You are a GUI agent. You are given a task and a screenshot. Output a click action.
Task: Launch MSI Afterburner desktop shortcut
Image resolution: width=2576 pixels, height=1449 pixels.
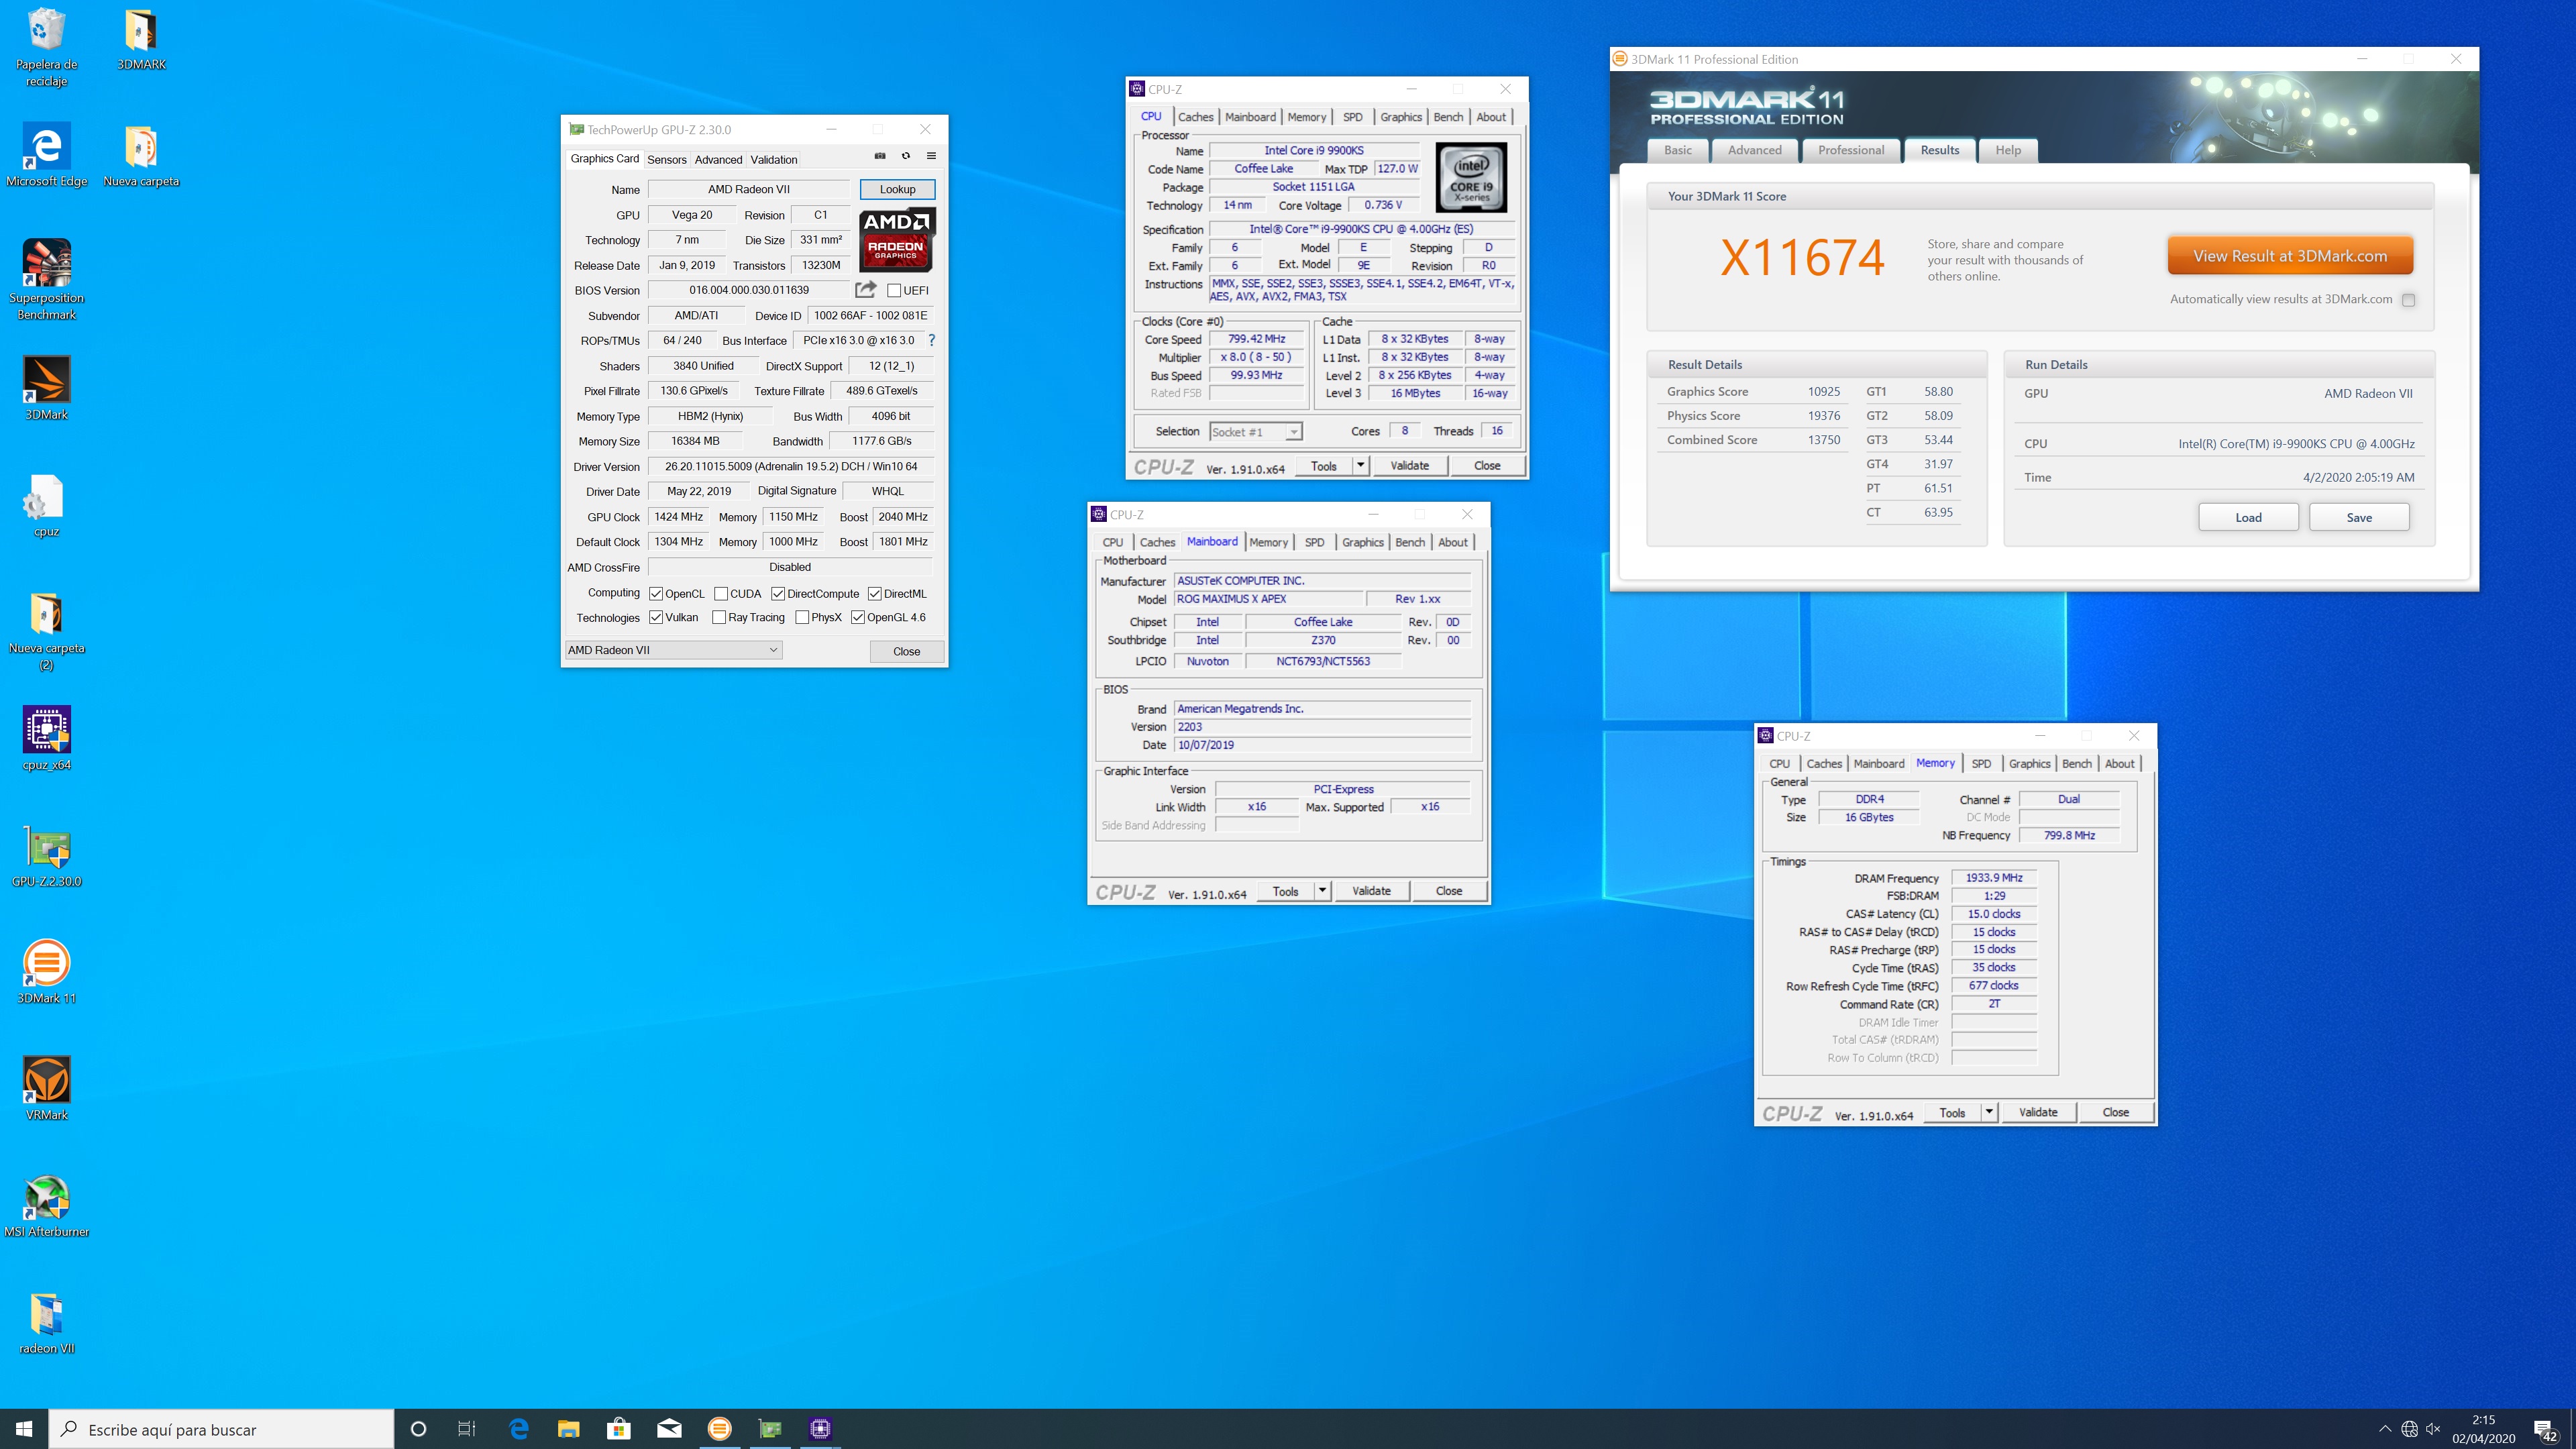46,1206
